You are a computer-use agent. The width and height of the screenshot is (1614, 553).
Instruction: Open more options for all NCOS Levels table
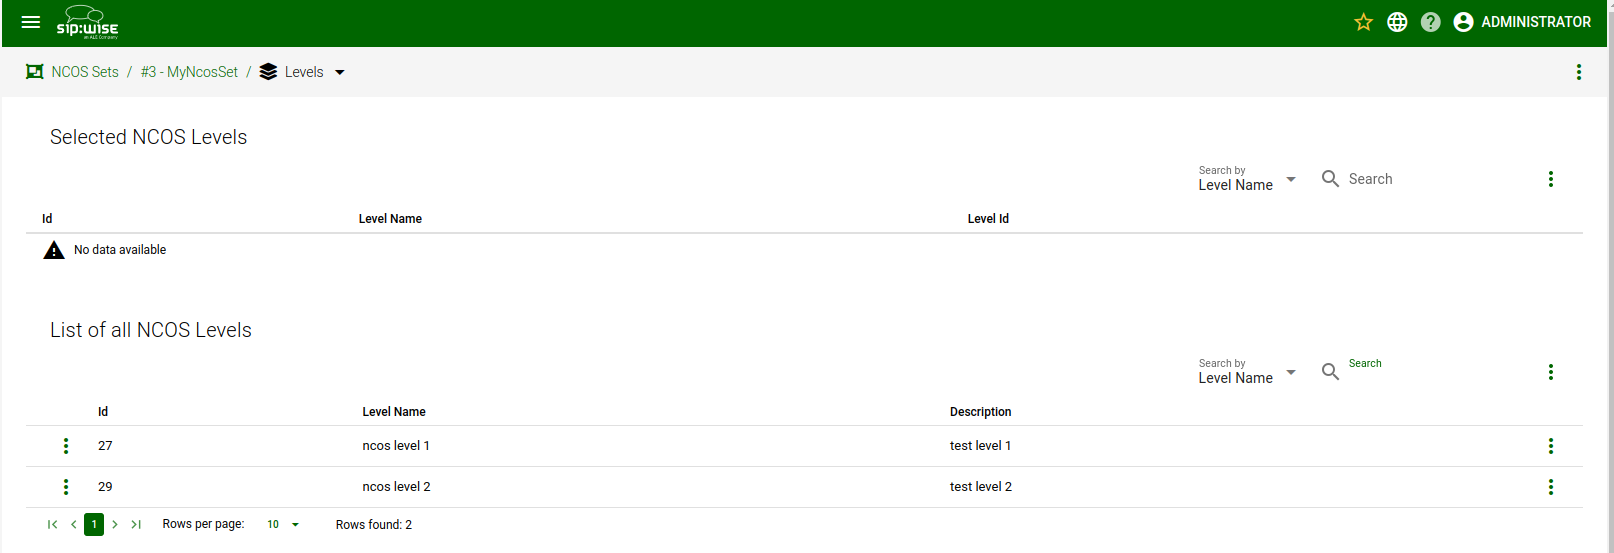pos(1550,372)
